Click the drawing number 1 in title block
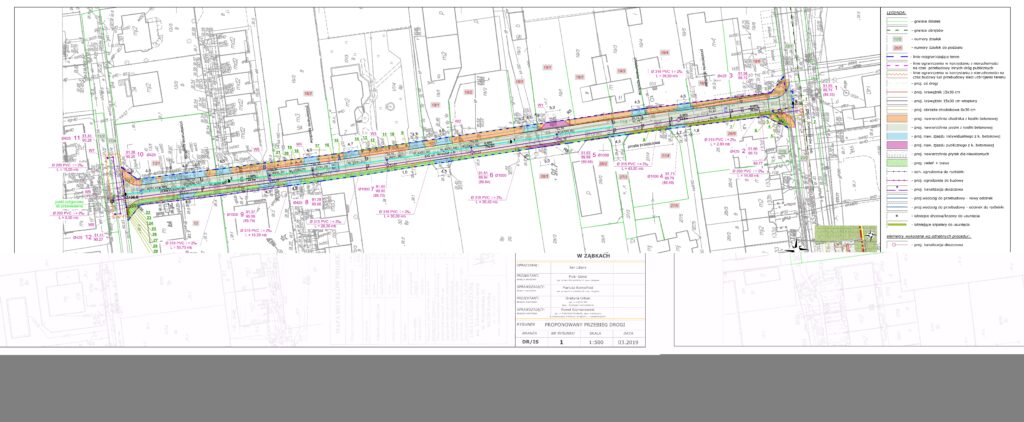Viewport: 1024px width, 422px height. click(562, 341)
